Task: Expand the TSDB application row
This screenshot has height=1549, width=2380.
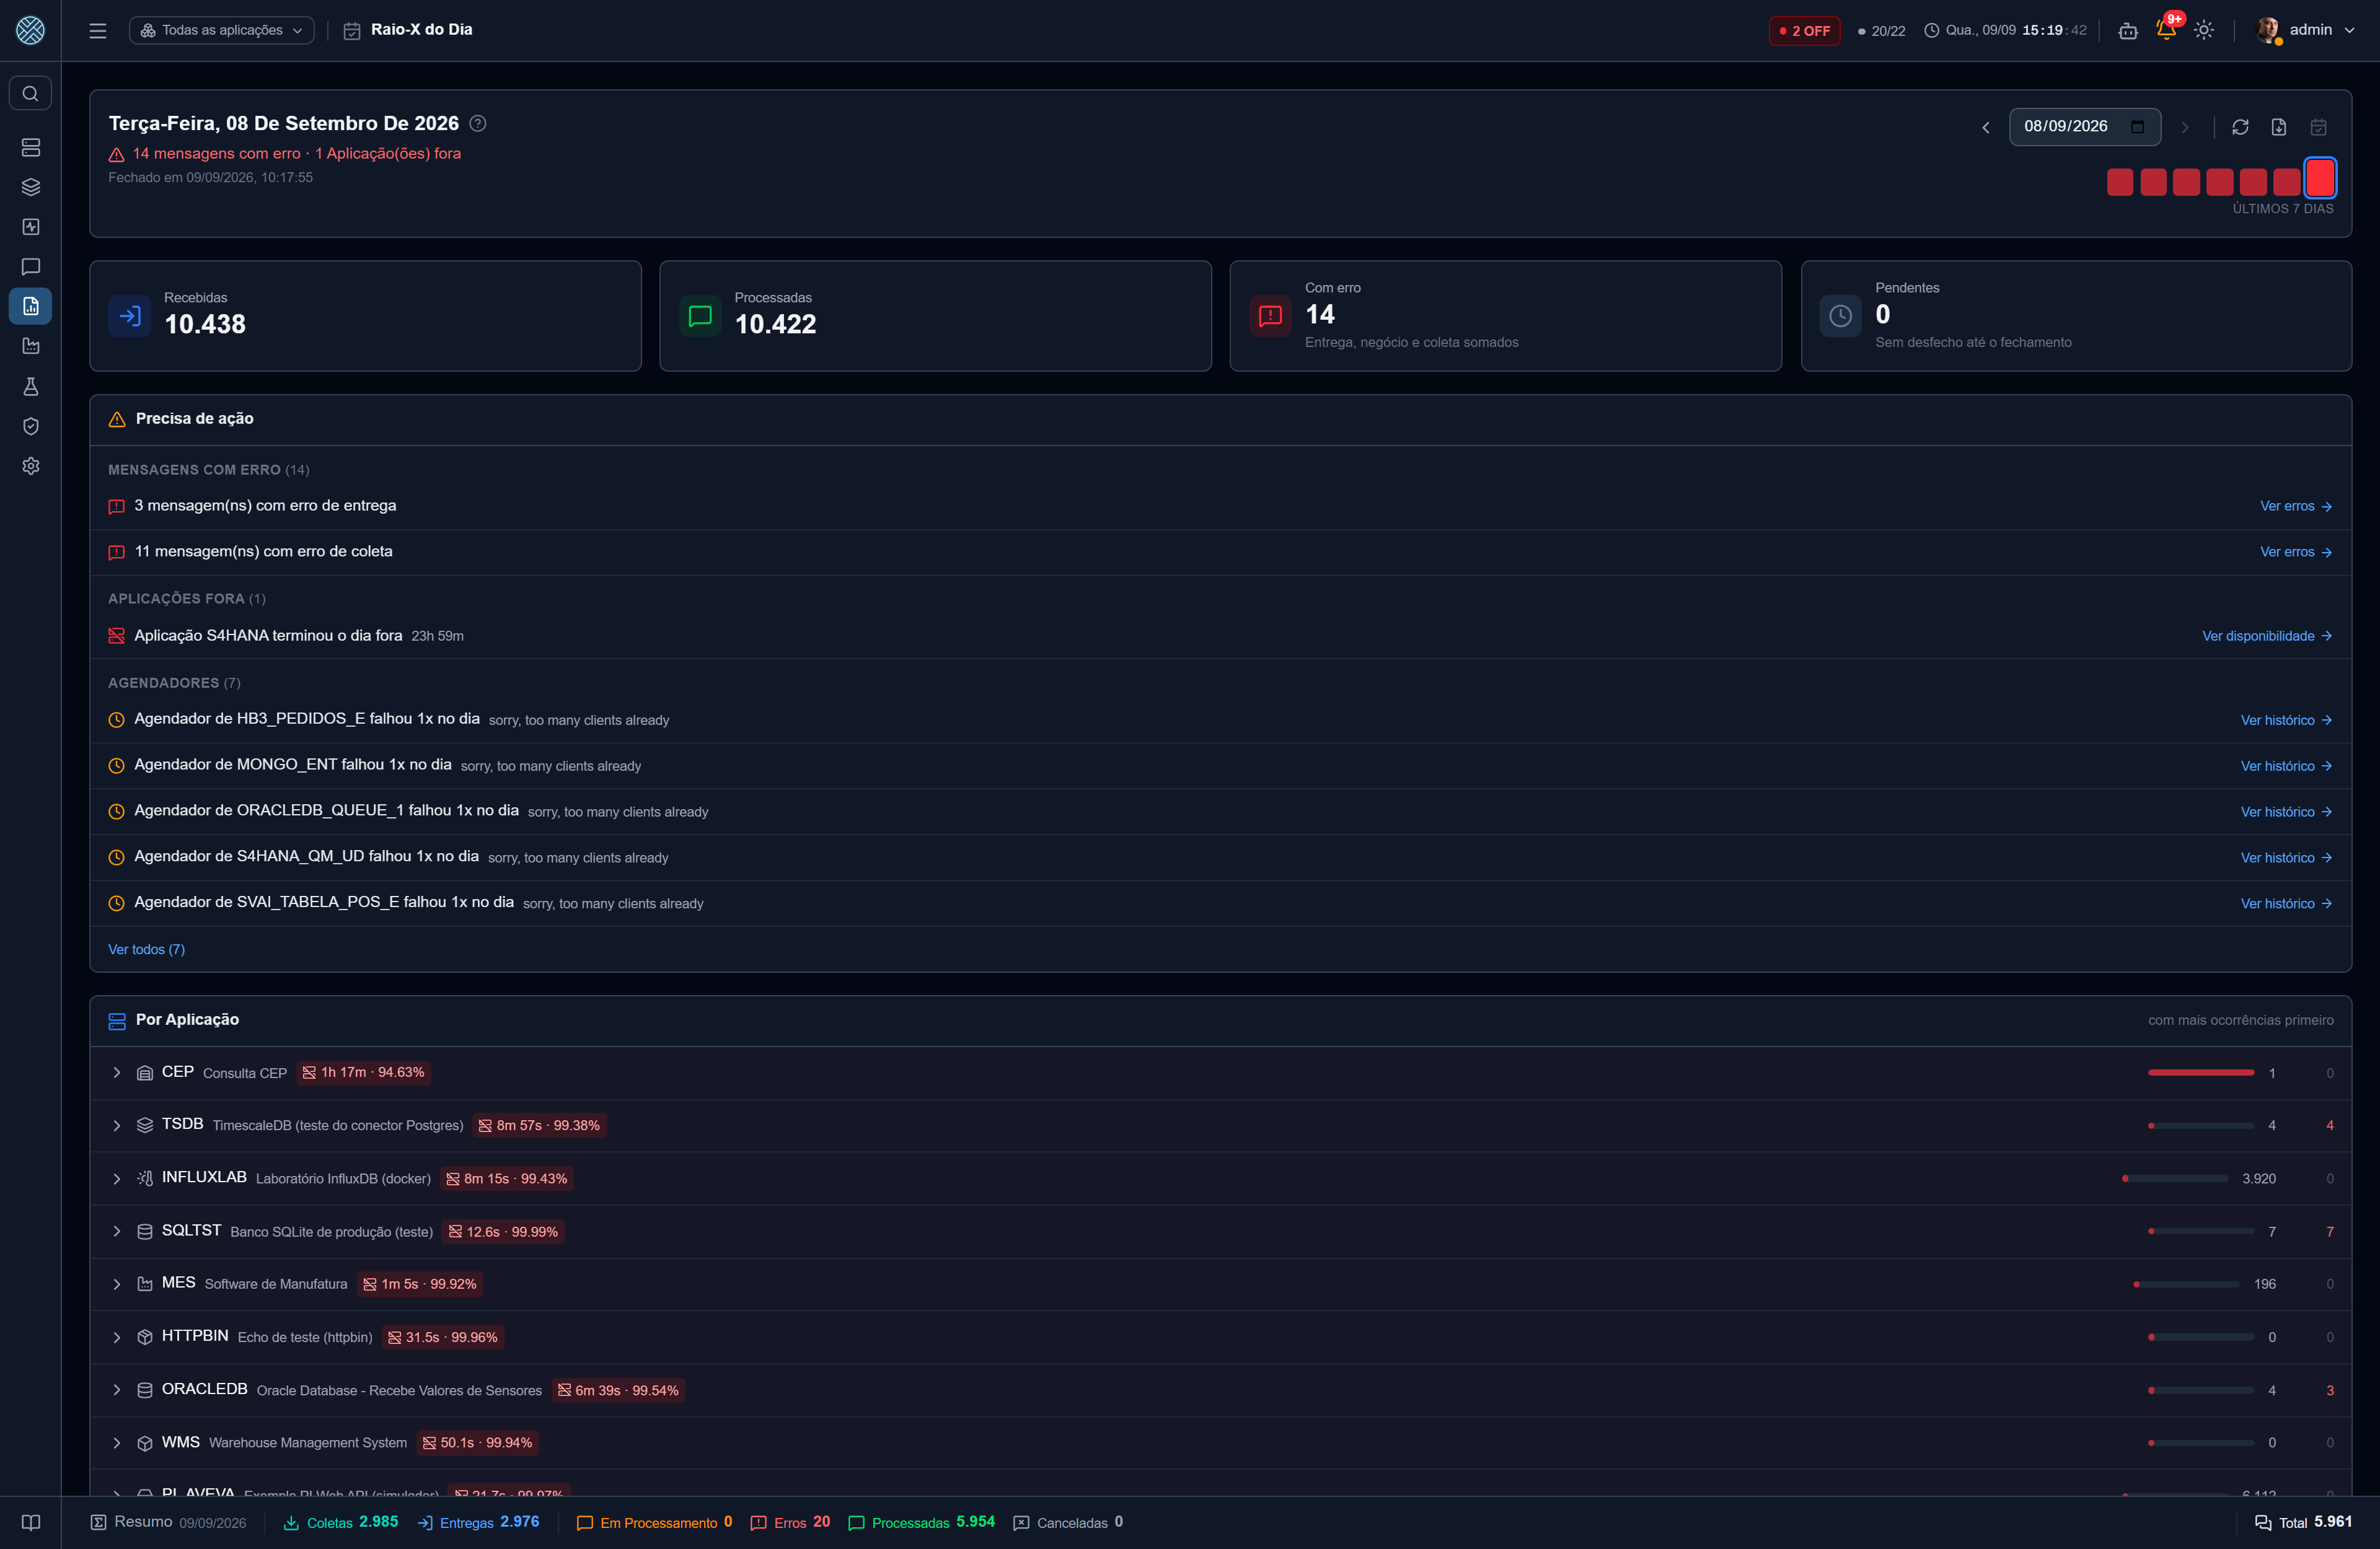Action: tap(117, 1125)
